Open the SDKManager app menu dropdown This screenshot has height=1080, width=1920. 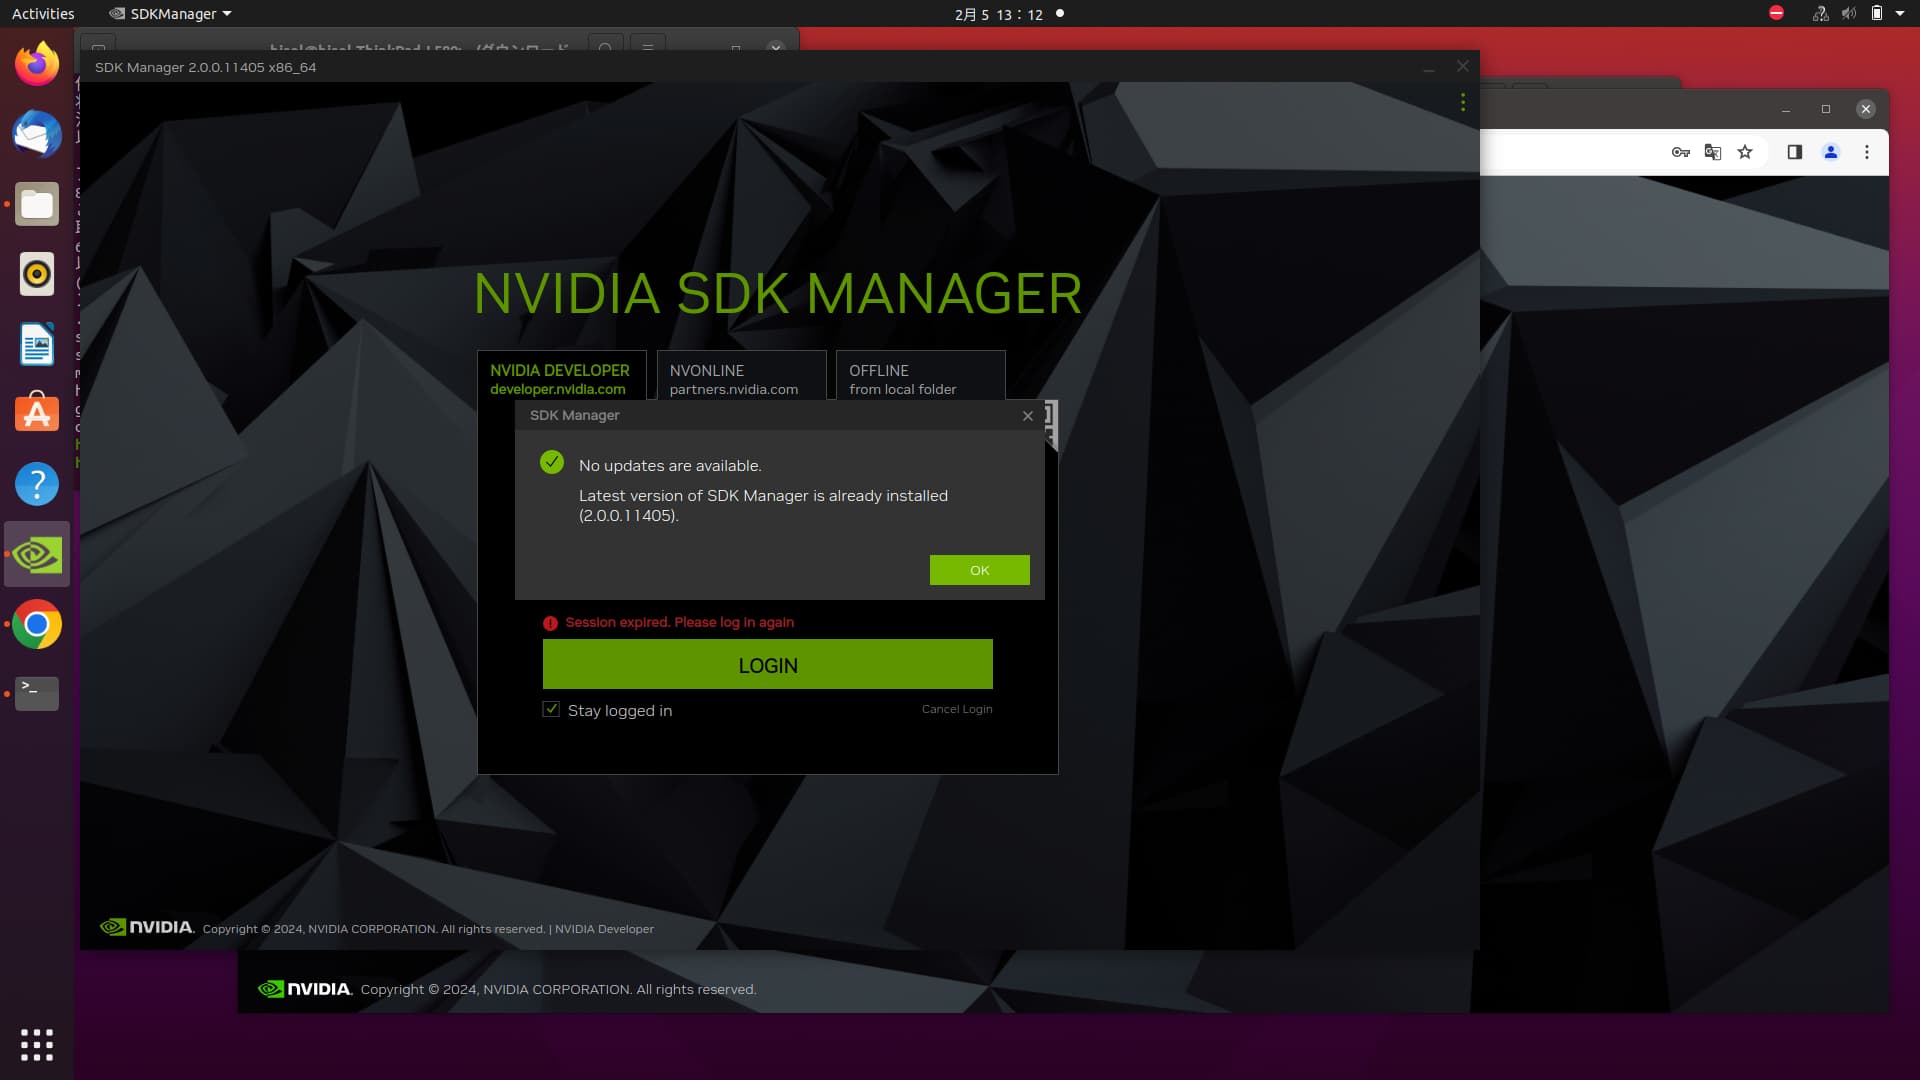[170, 14]
